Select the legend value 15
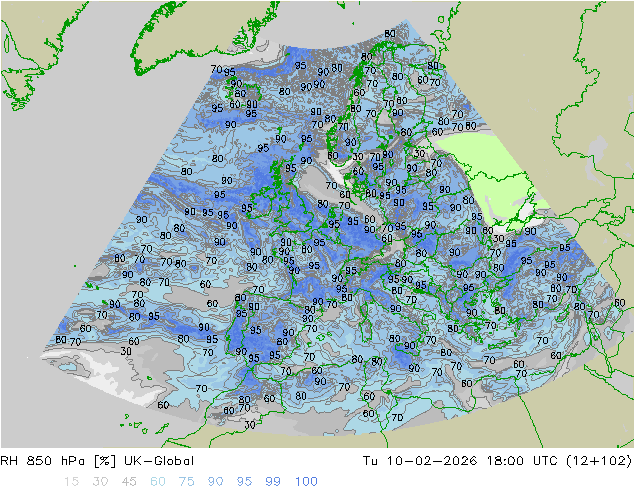Image resolution: width=634 pixels, height=490 pixels. tap(71, 482)
